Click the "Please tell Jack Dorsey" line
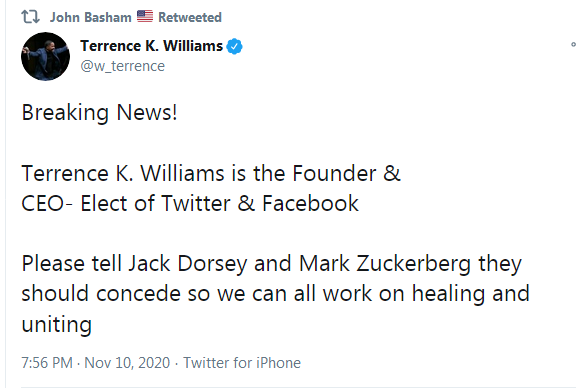 pos(272,264)
